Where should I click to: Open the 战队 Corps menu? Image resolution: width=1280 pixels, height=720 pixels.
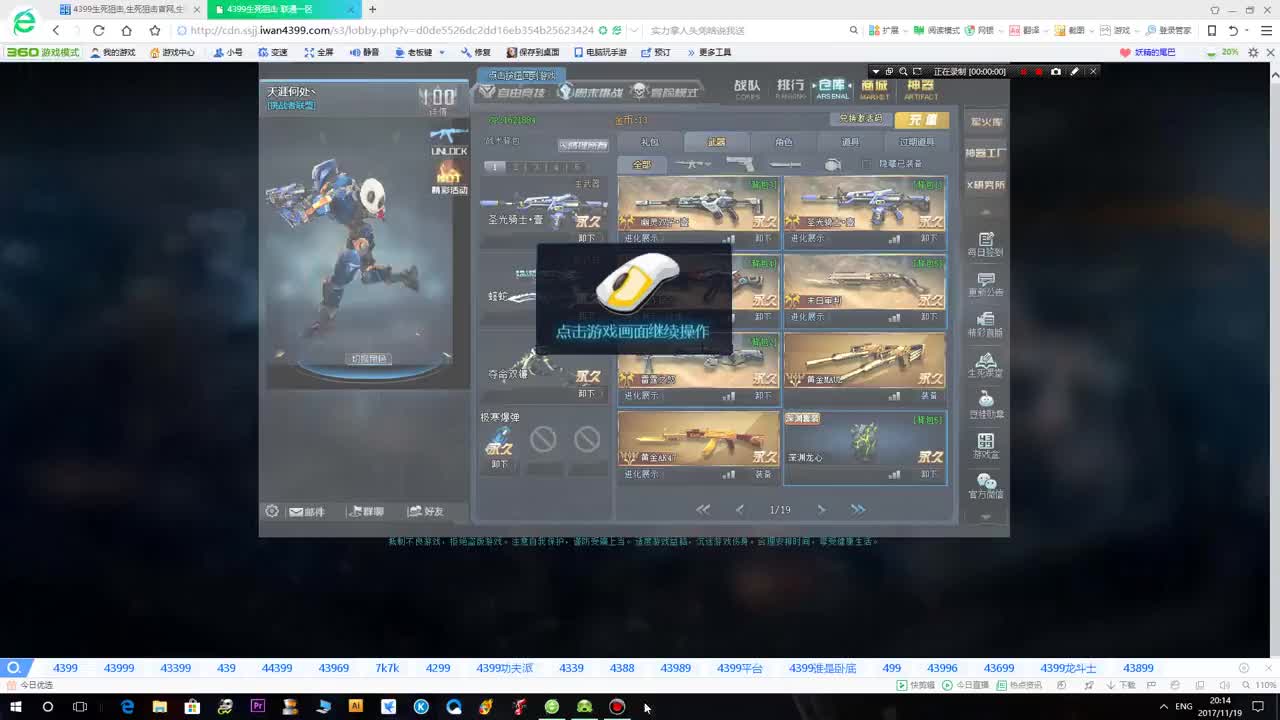[747, 89]
